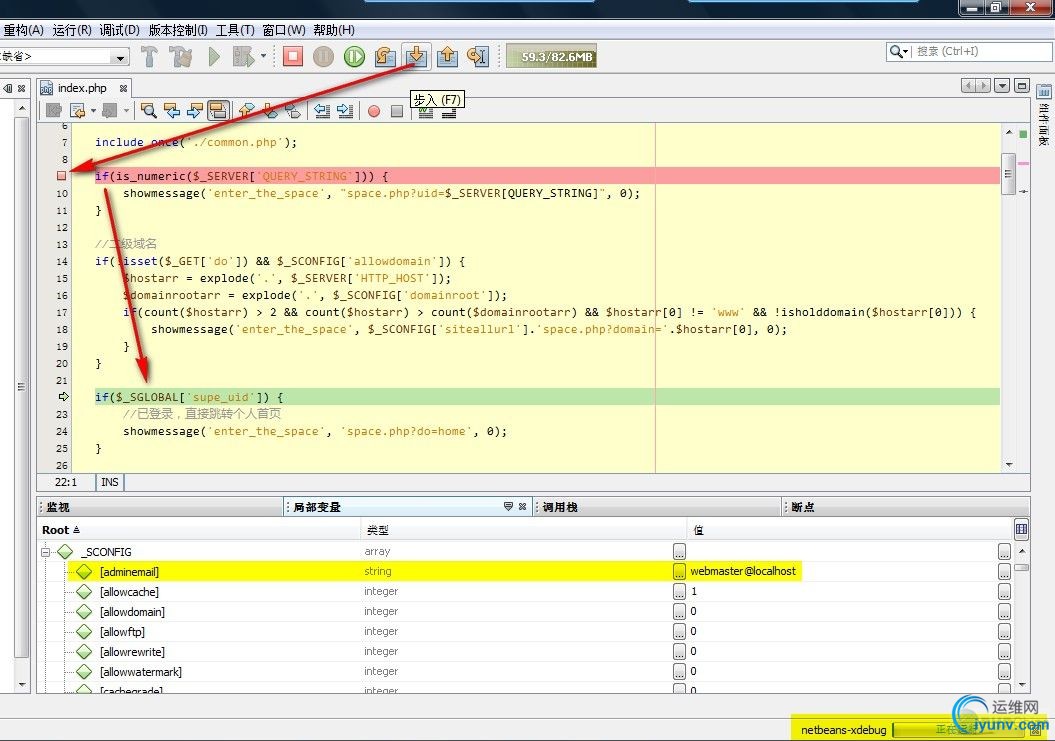Close the index.php tab
Screen dimensions: 1055x741
point(123,88)
